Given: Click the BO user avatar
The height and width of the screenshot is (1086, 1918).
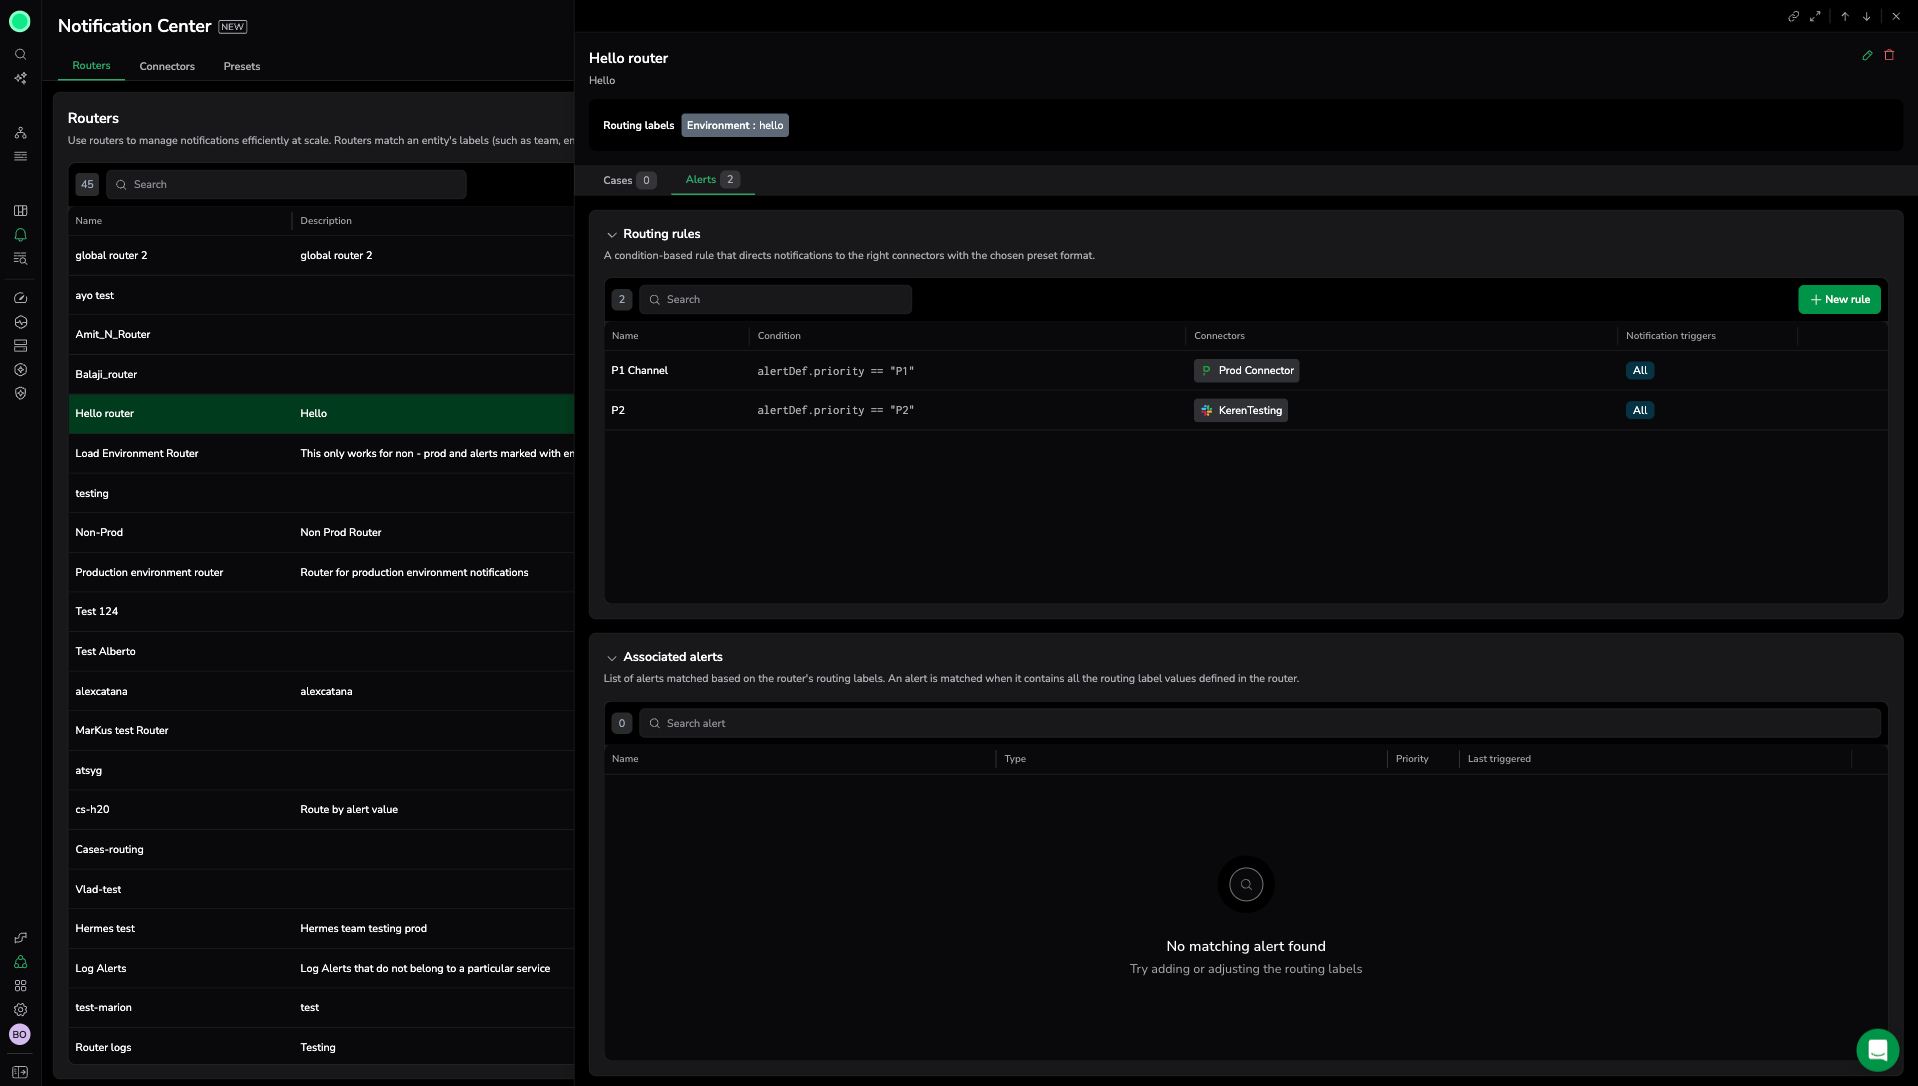Looking at the screenshot, I should pyautogui.click(x=20, y=1035).
